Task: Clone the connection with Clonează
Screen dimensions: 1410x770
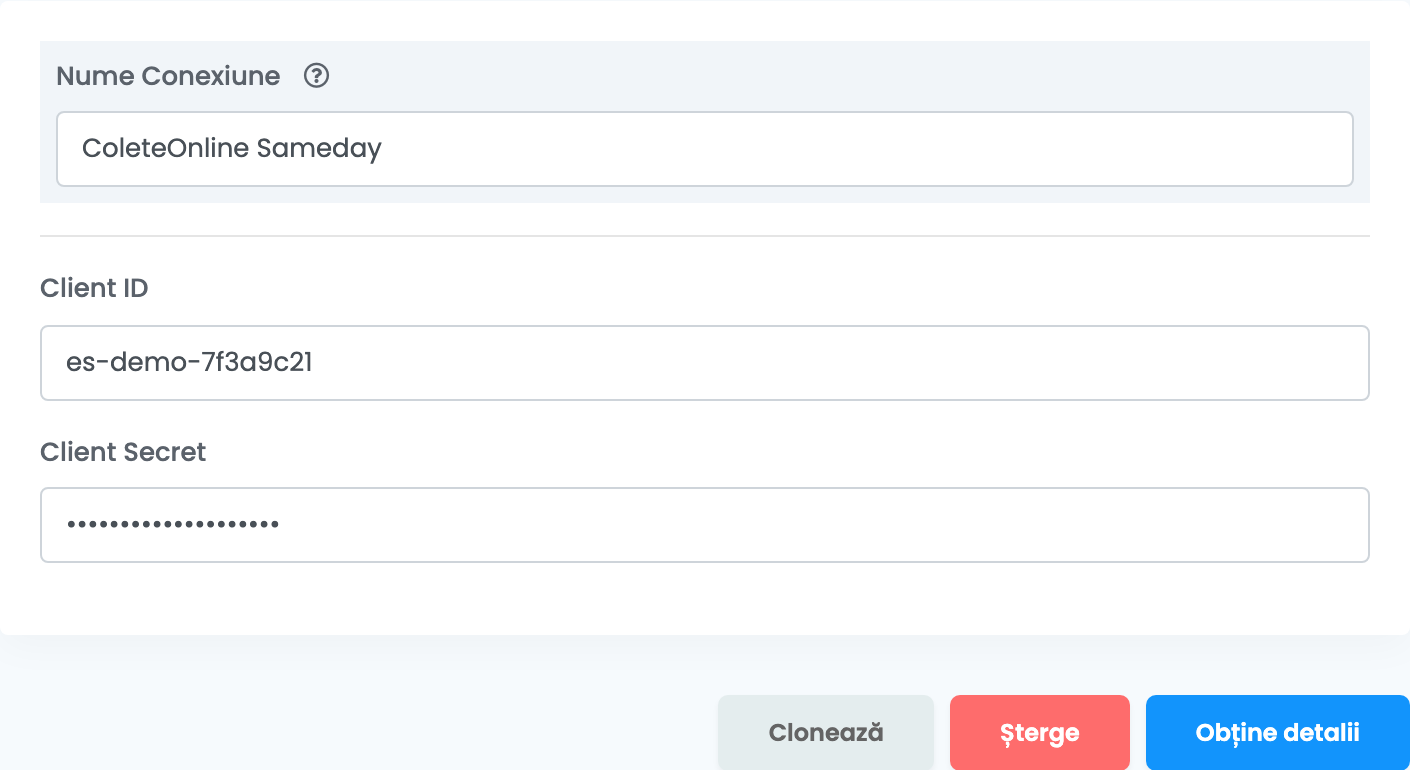Action: coord(826,733)
